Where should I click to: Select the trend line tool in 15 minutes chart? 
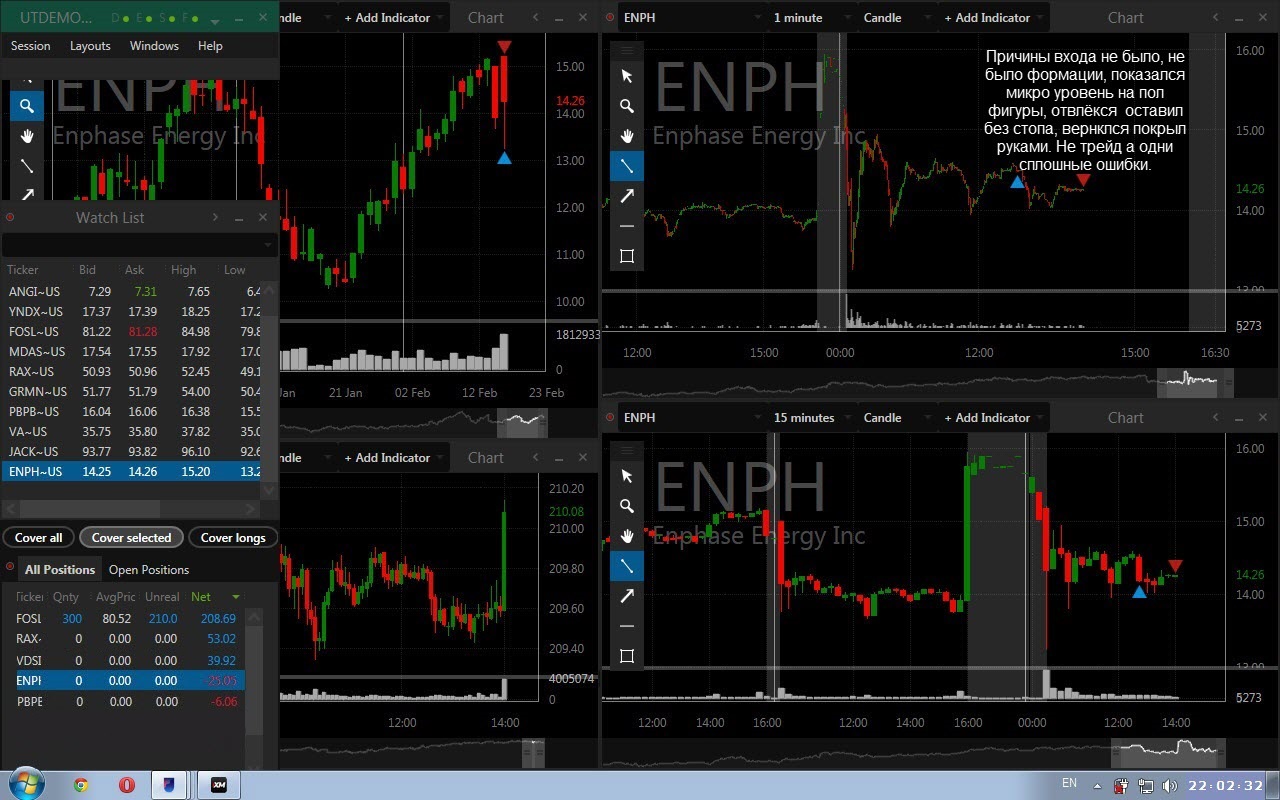coord(627,566)
